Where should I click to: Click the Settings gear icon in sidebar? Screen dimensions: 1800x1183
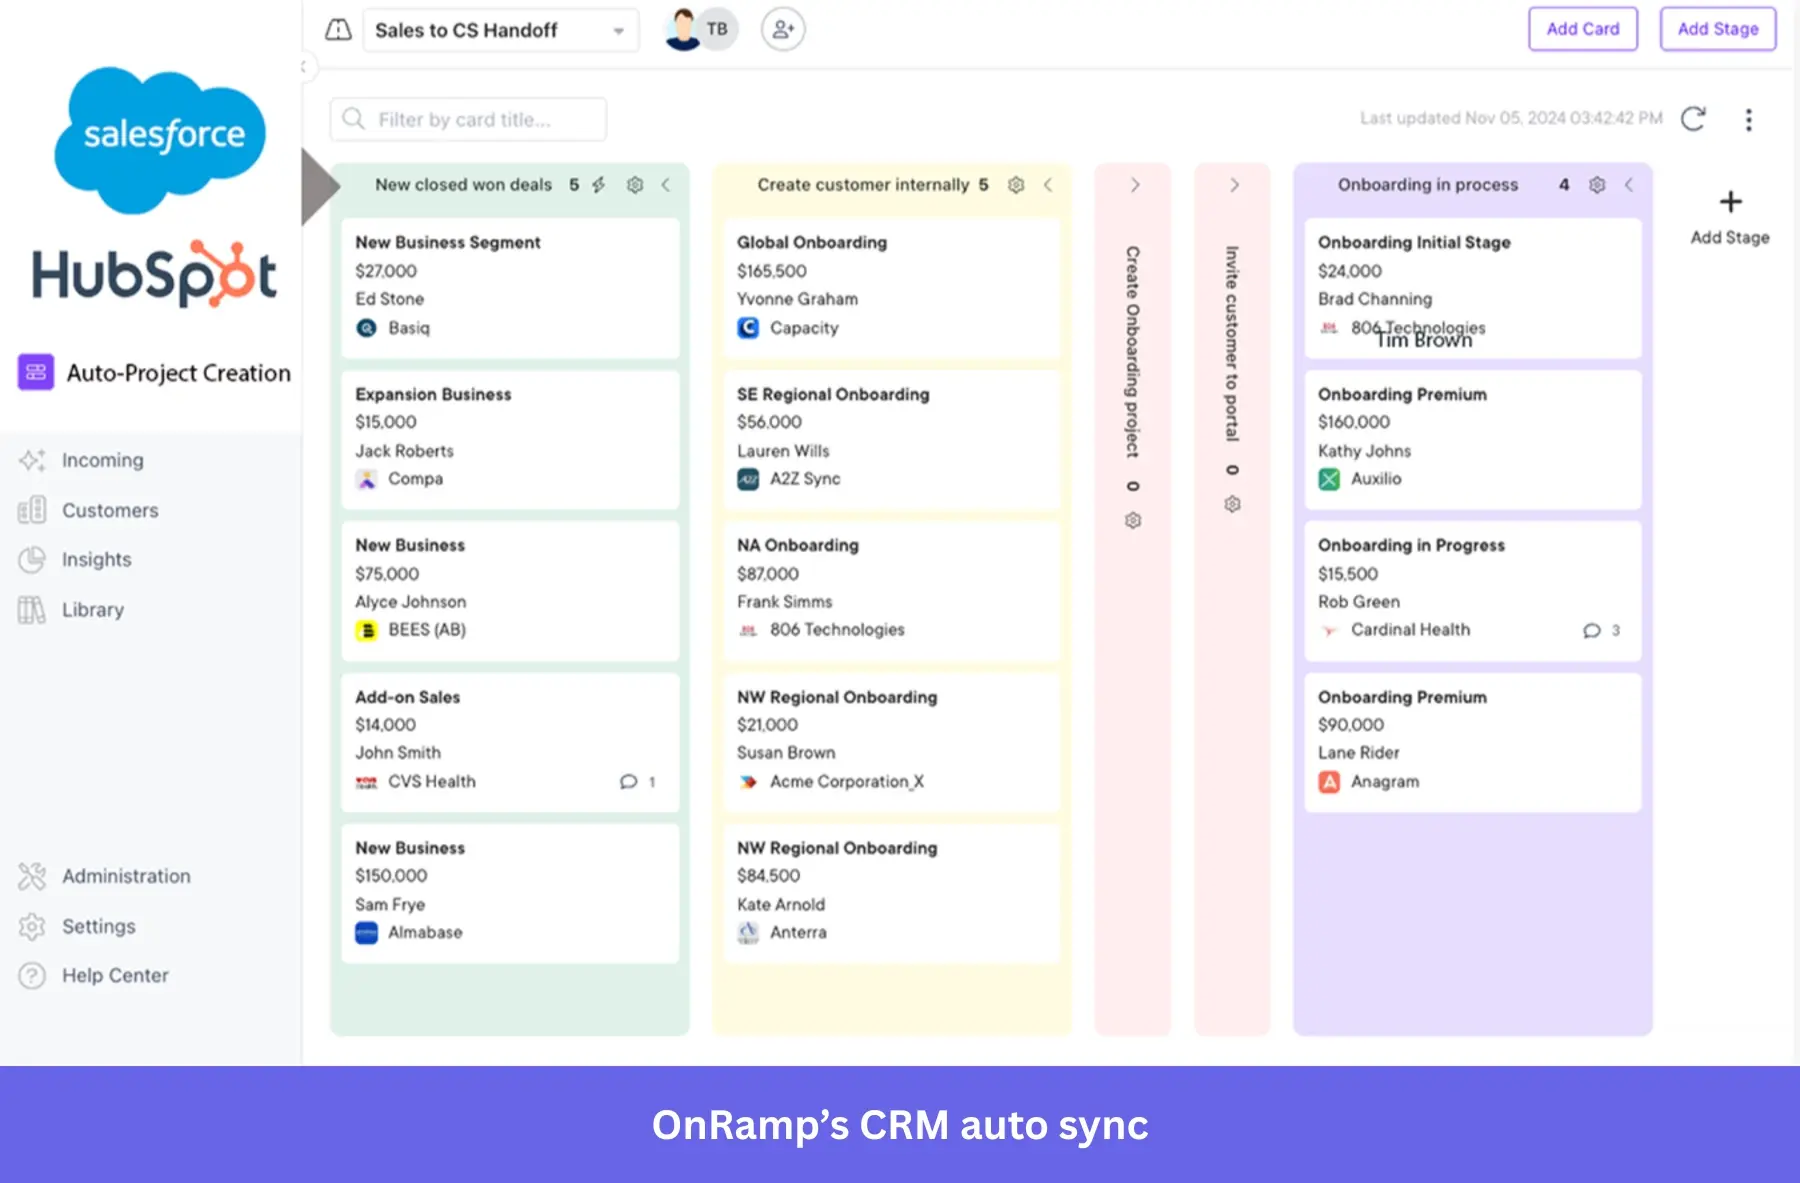pyautogui.click(x=32, y=926)
